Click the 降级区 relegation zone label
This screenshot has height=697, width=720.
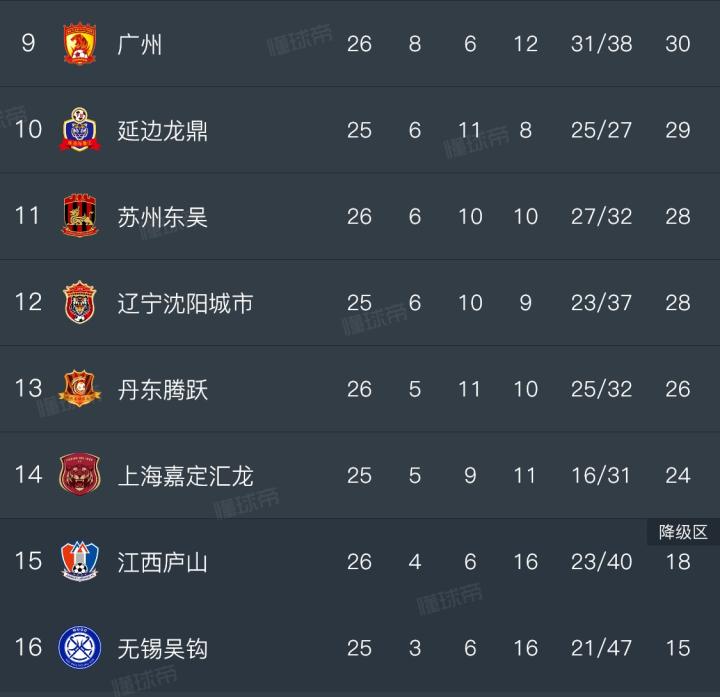pyautogui.click(x=683, y=532)
